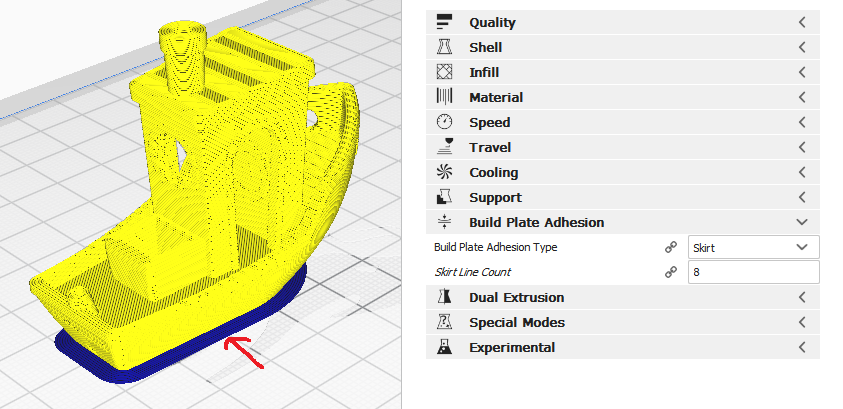Click the Quality category icon
The width and height of the screenshot is (843, 409).
(444, 22)
